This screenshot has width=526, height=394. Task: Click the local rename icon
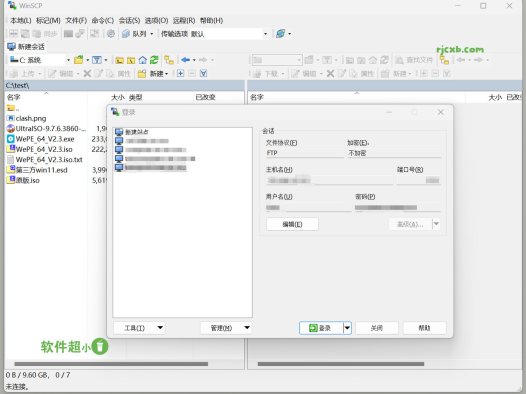click(x=98, y=73)
